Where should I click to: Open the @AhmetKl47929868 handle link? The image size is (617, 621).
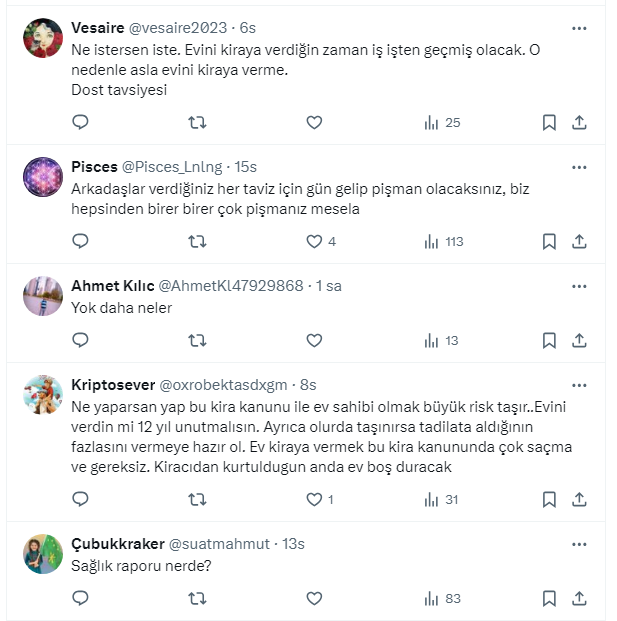coord(231,286)
